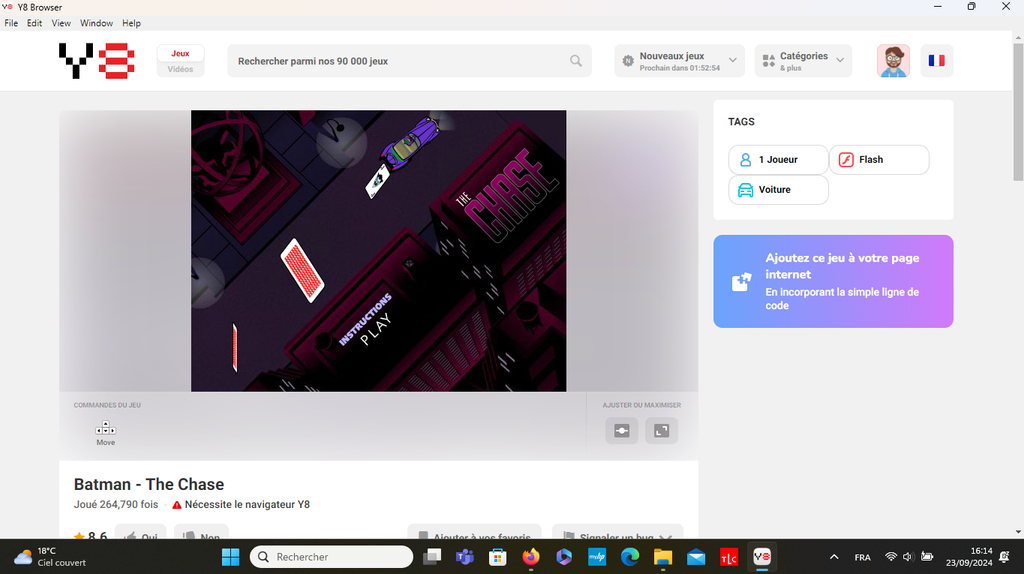
Task: Click the Y8 logo
Action: coord(97,61)
